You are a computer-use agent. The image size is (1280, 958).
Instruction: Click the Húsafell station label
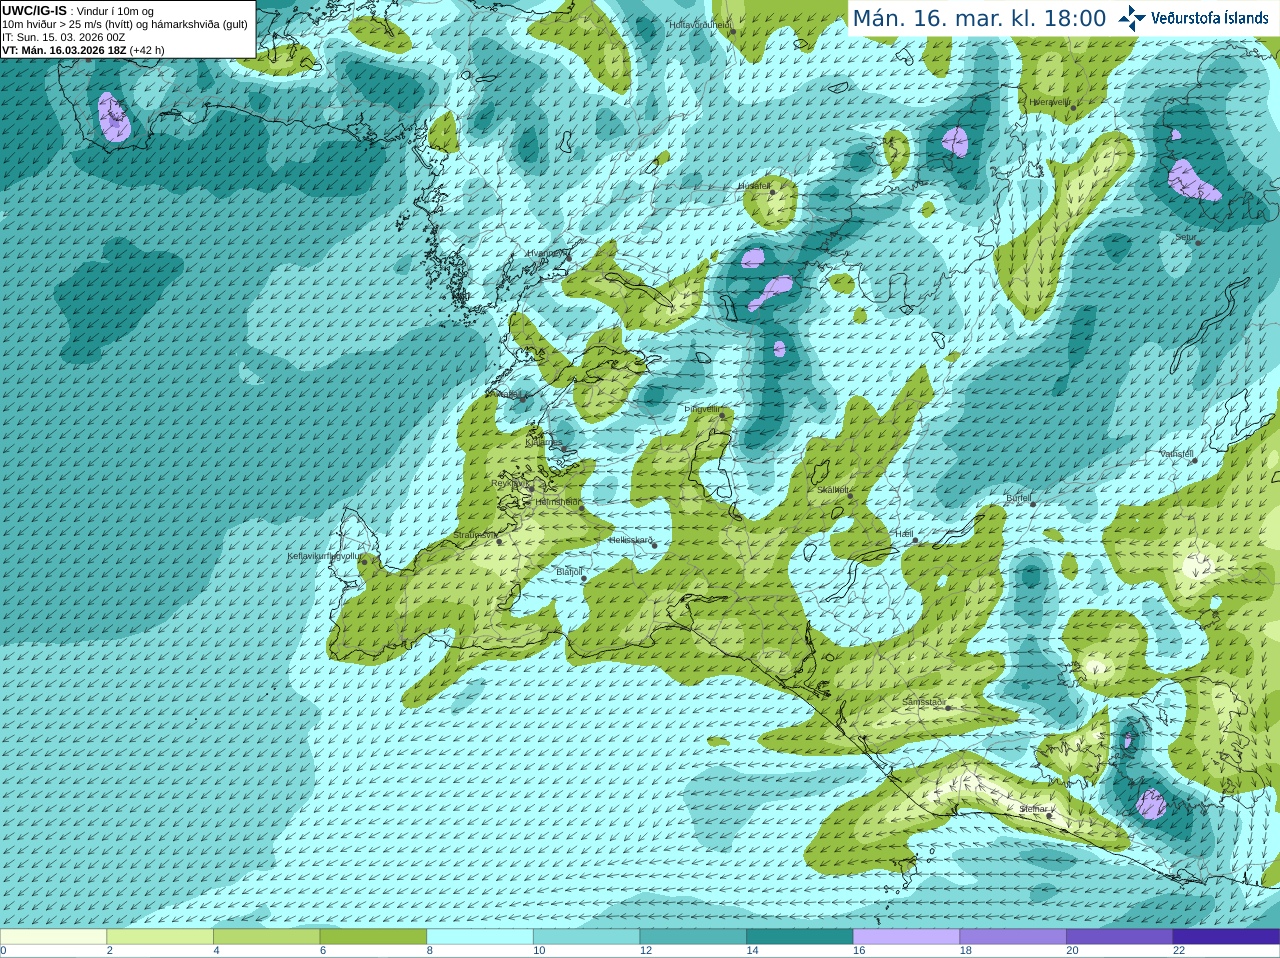click(754, 186)
